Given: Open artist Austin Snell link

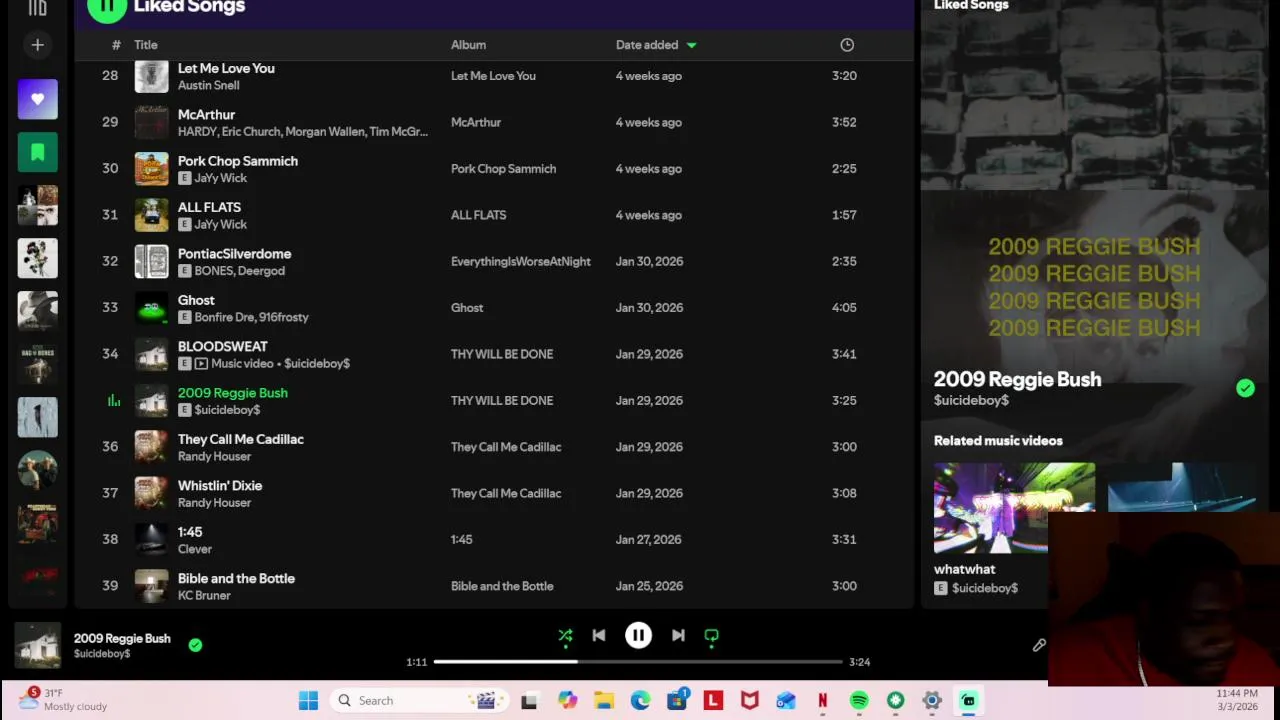Looking at the screenshot, I should (x=208, y=85).
